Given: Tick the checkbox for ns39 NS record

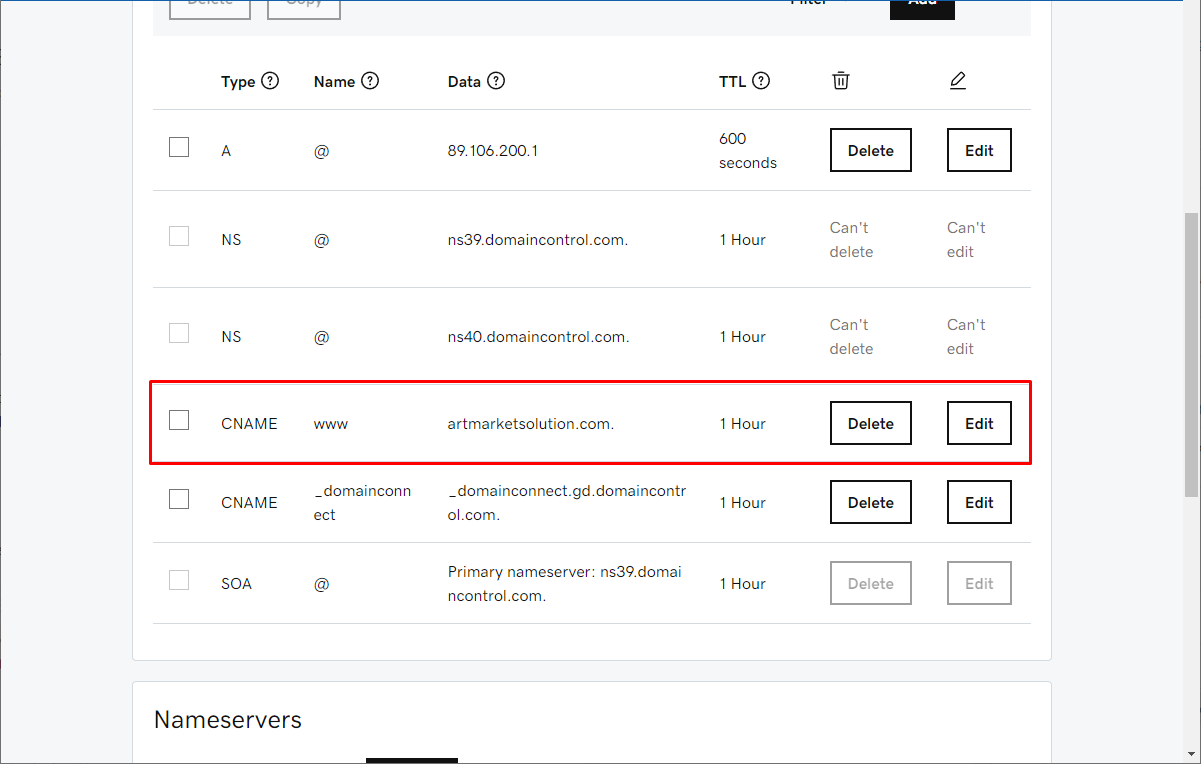Looking at the screenshot, I should pyautogui.click(x=179, y=236).
